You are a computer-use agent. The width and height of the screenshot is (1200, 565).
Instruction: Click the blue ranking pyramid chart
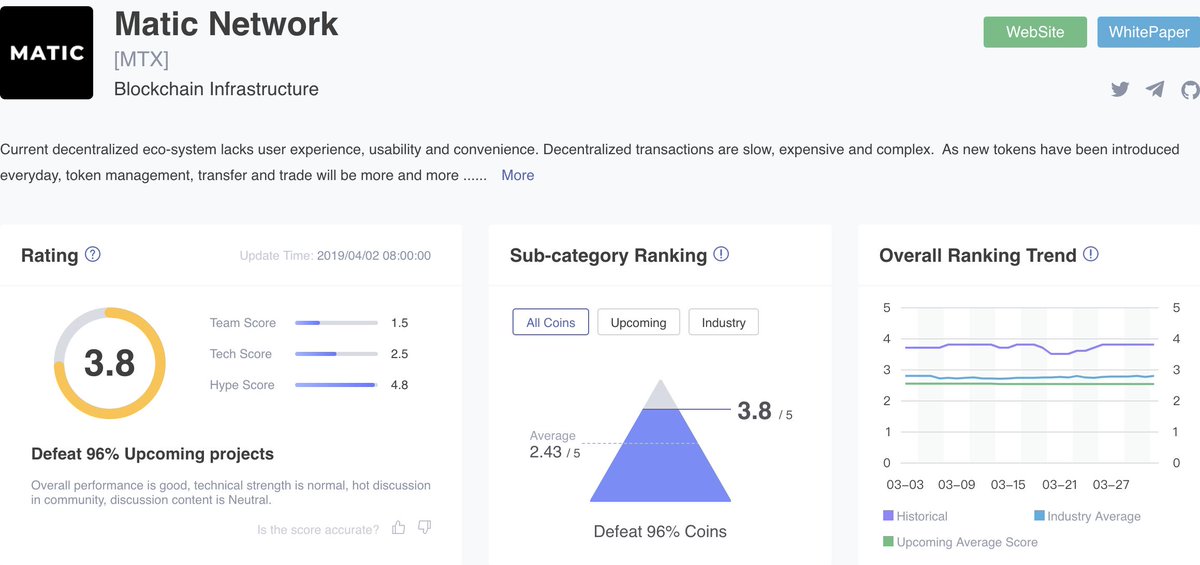(659, 440)
